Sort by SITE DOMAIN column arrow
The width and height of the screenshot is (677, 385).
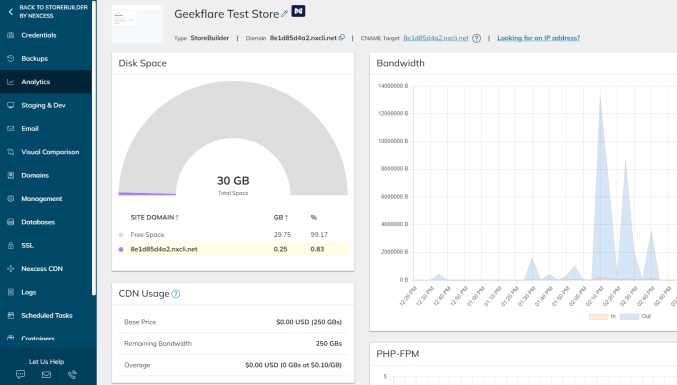click(177, 218)
